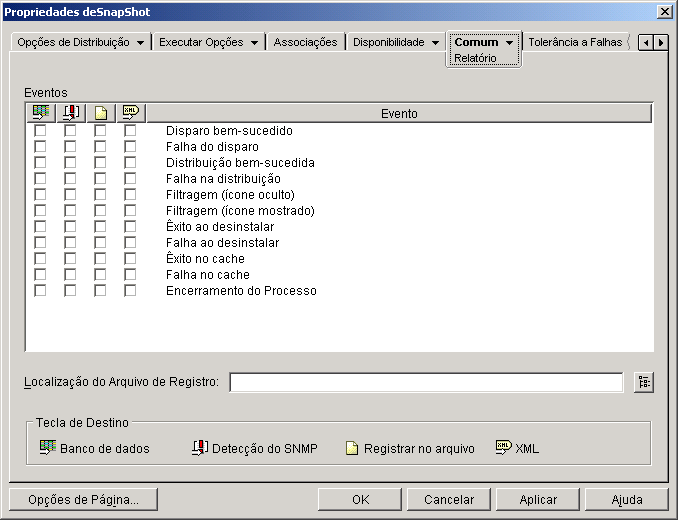Check SNMP box for Falha no cache

70,274
